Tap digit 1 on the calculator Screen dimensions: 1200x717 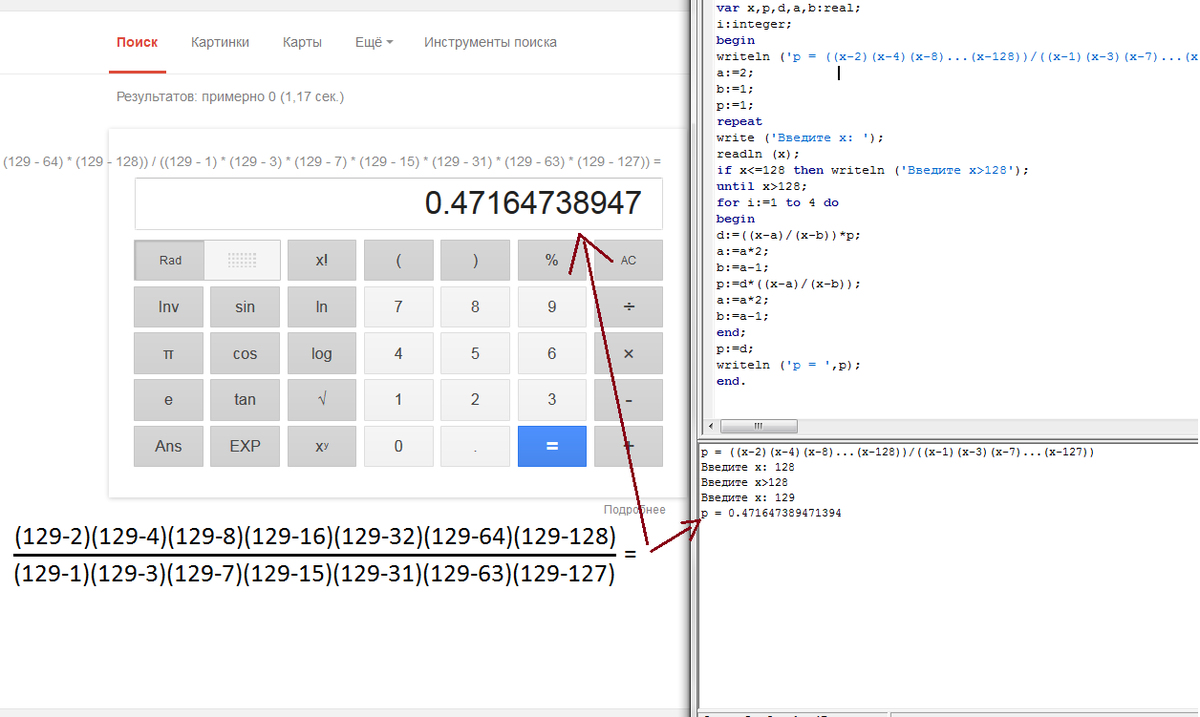click(x=398, y=400)
